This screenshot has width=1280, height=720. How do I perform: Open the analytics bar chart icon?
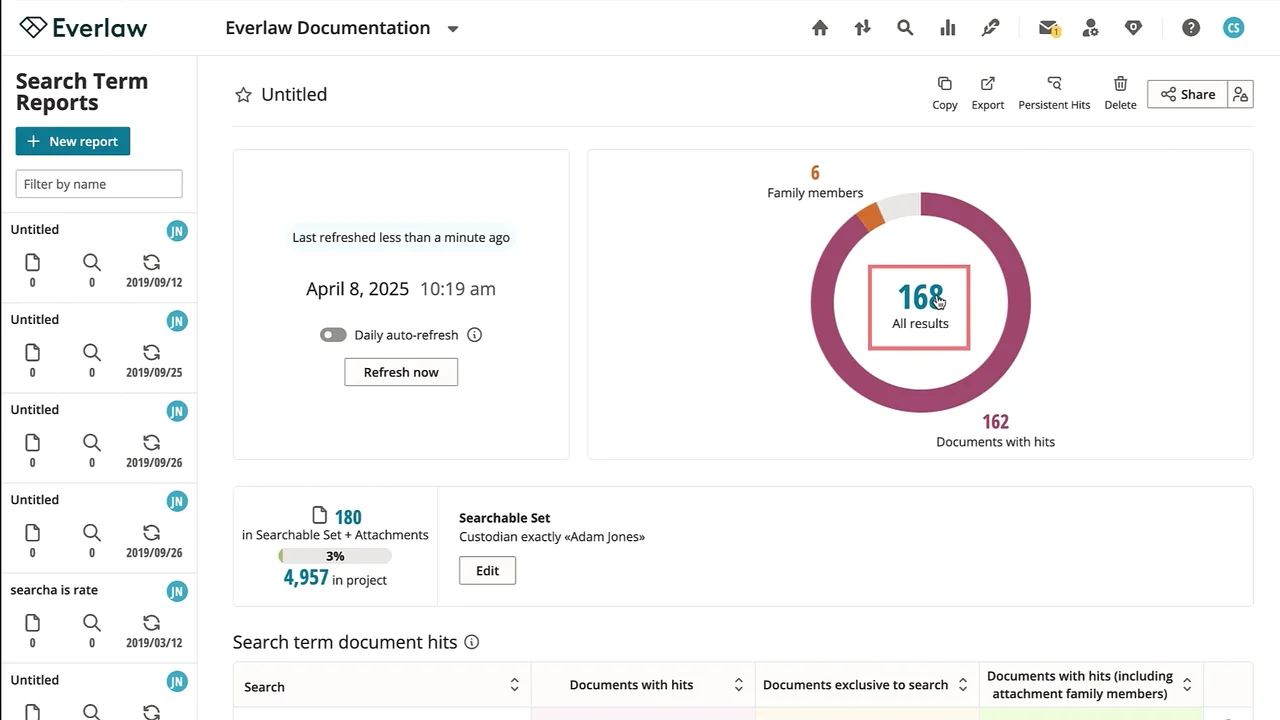click(947, 28)
